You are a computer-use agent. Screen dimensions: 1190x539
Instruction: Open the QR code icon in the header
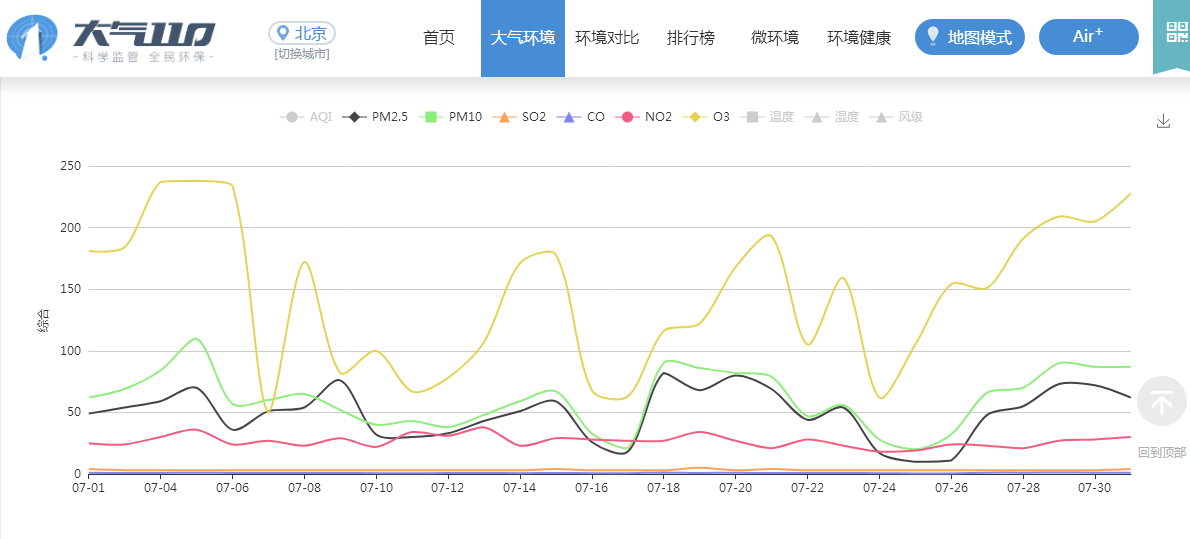pos(1177,32)
